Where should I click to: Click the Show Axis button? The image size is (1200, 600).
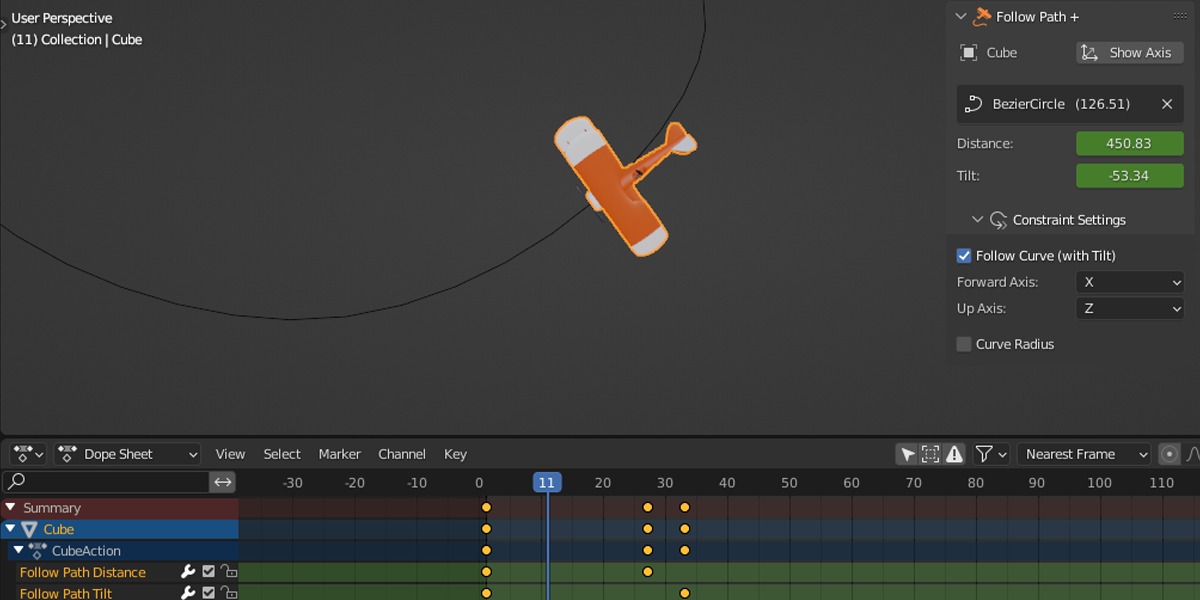pos(1129,53)
